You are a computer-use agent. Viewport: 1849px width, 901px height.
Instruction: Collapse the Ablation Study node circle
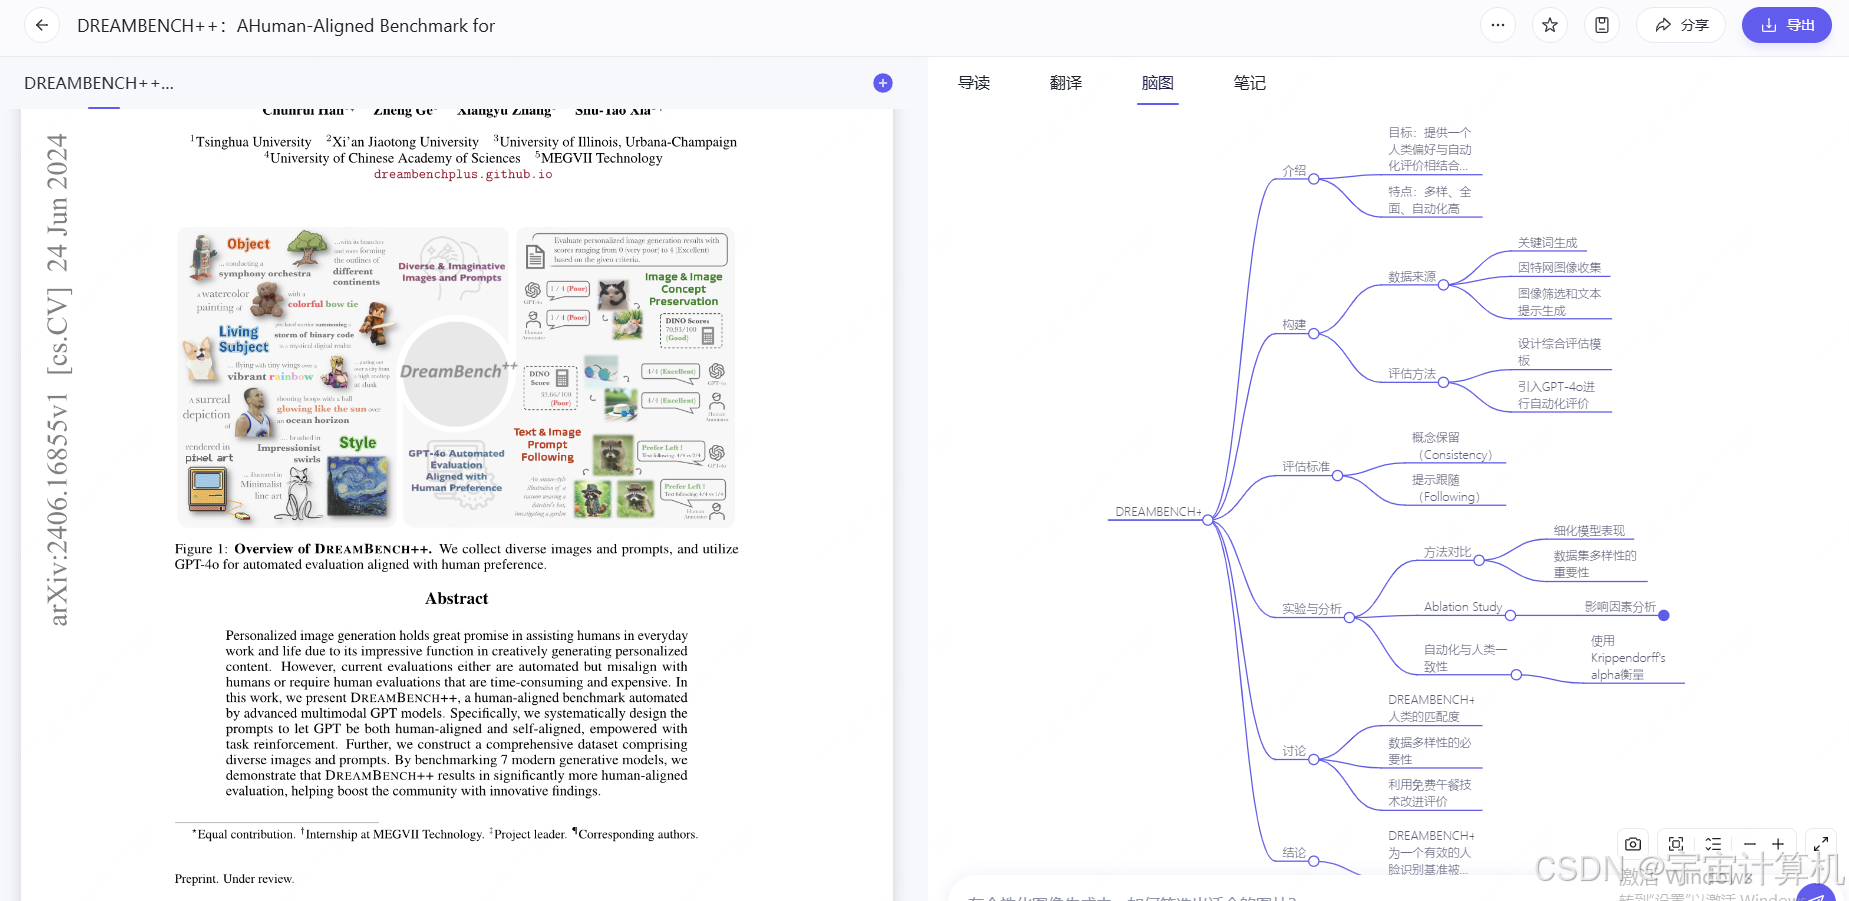(1510, 615)
